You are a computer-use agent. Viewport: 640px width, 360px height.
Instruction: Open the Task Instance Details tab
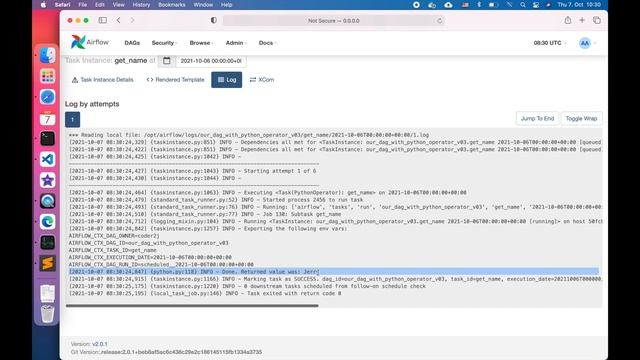pos(102,80)
